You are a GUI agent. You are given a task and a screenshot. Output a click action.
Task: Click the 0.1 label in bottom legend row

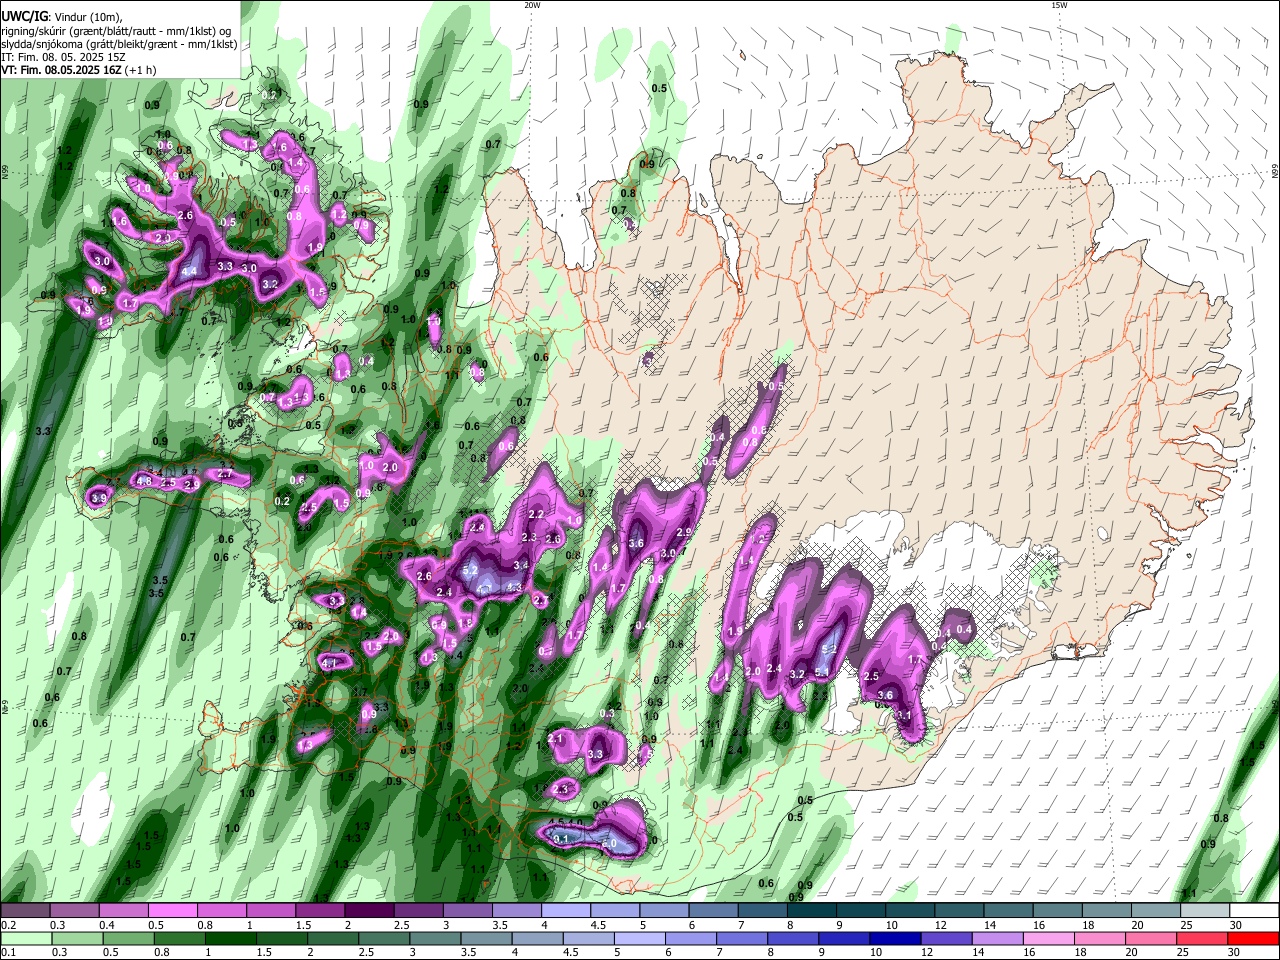point(8,952)
